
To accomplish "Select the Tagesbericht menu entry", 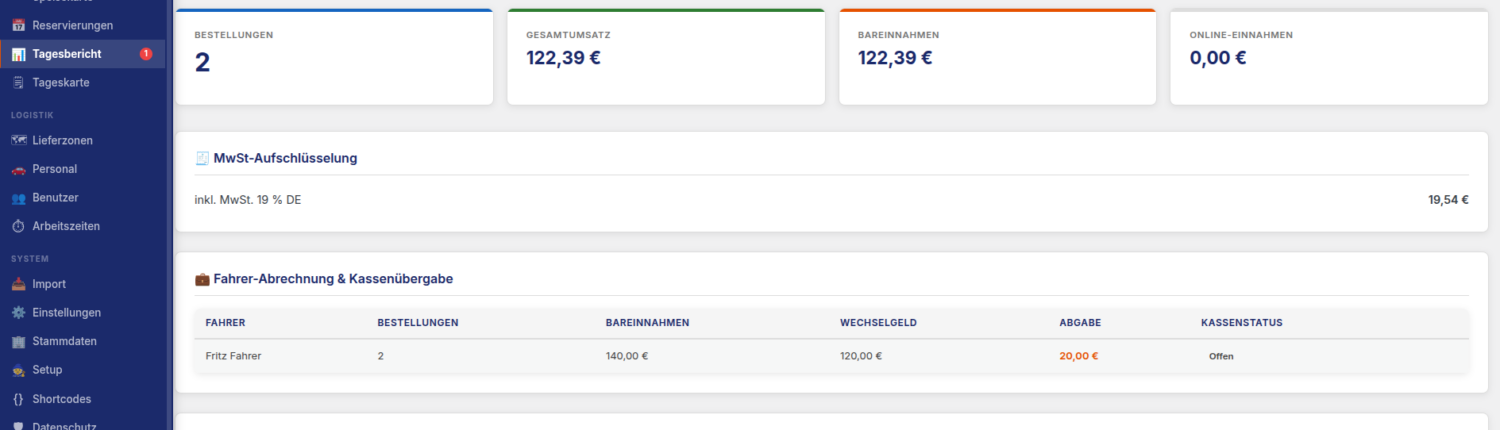I will pyautogui.click(x=82, y=54).
